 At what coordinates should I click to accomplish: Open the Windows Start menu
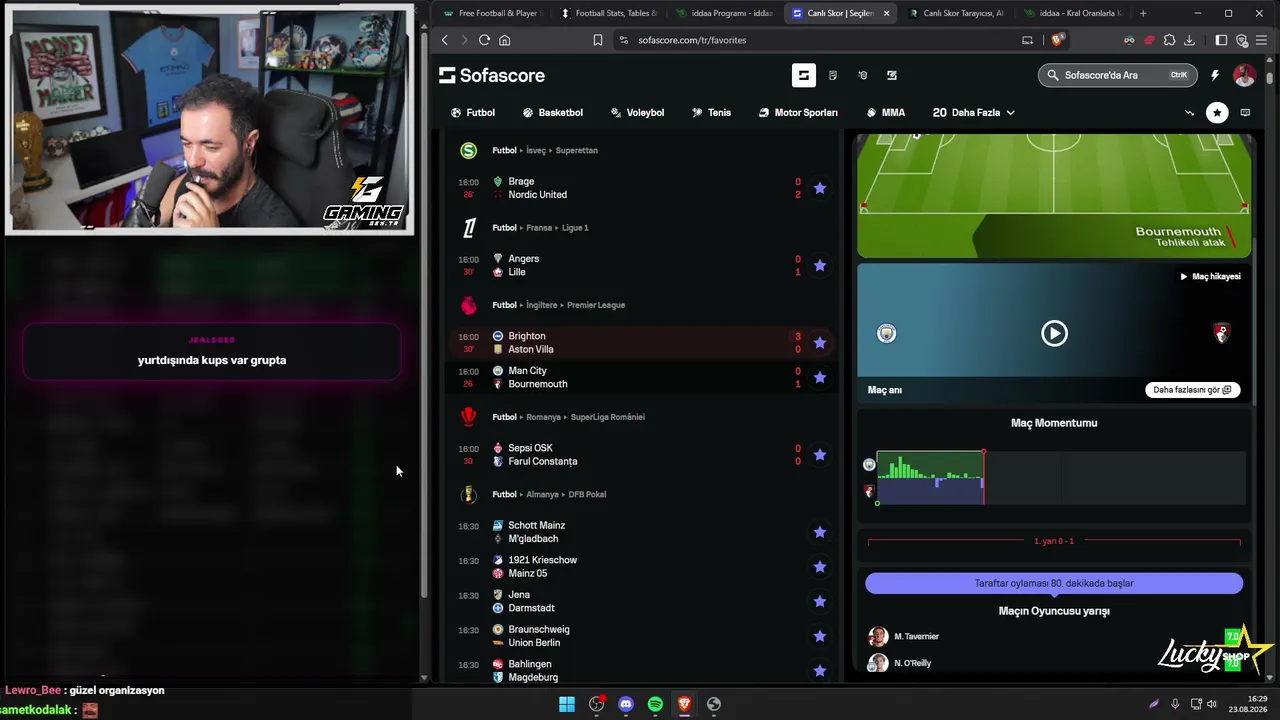coord(567,704)
